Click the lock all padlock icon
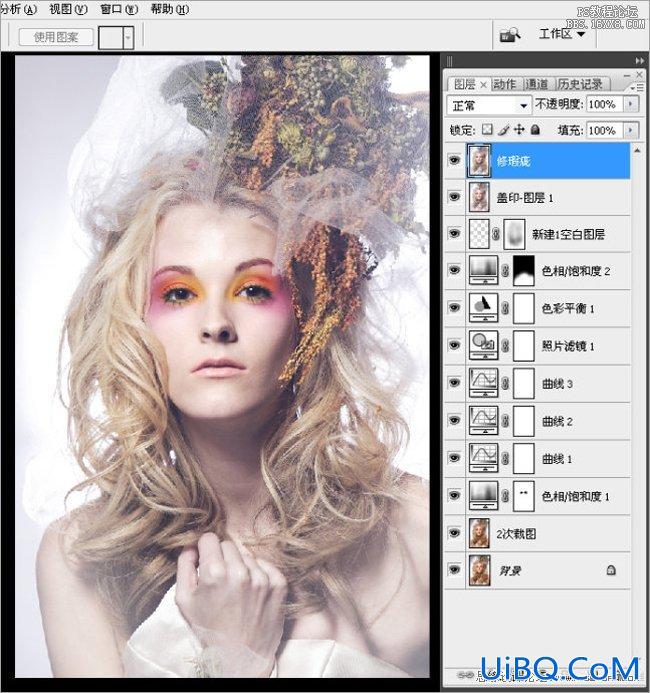The image size is (650, 693). (x=535, y=129)
